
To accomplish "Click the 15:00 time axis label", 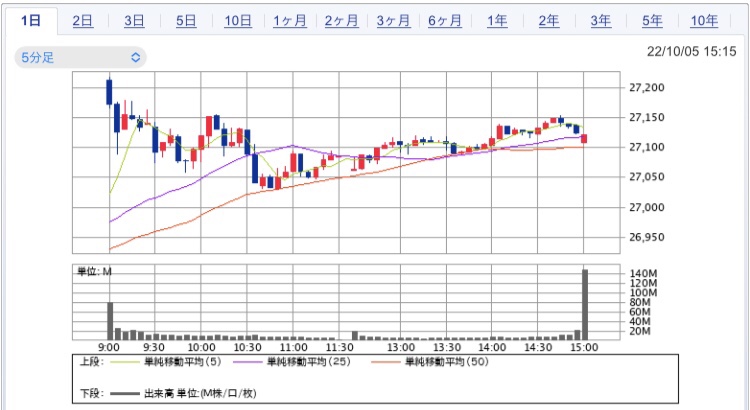I will (584, 348).
